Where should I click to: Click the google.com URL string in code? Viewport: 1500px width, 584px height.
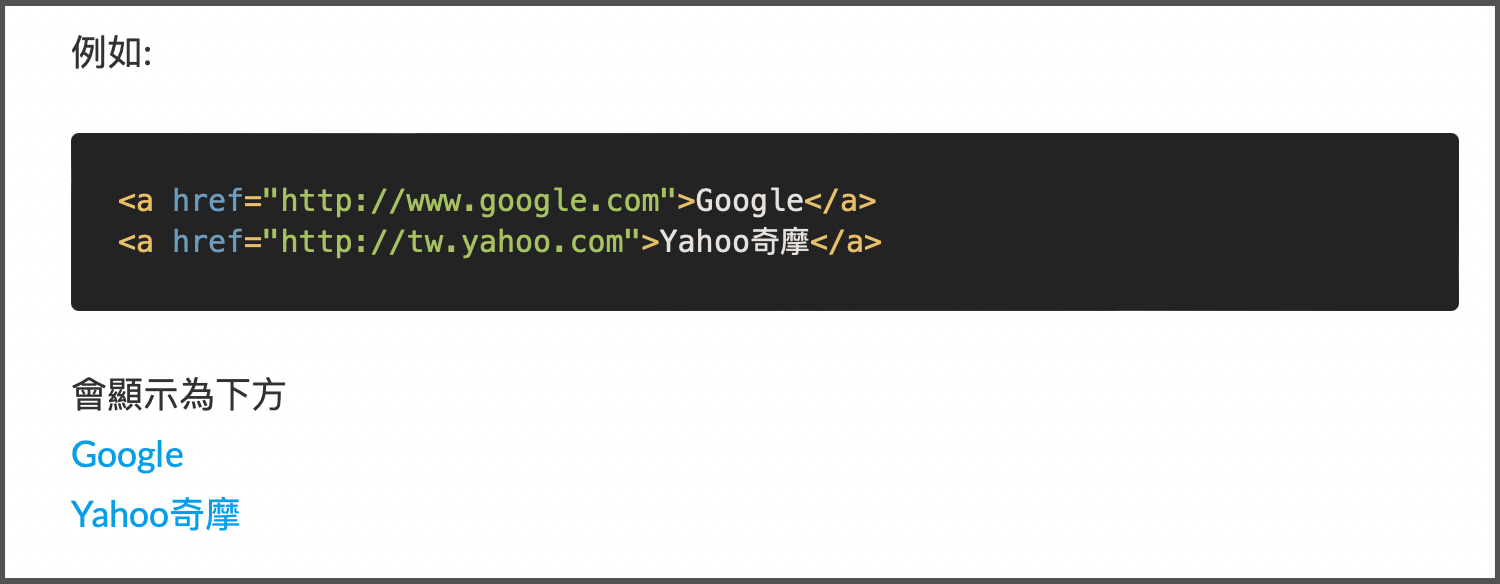click(470, 201)
